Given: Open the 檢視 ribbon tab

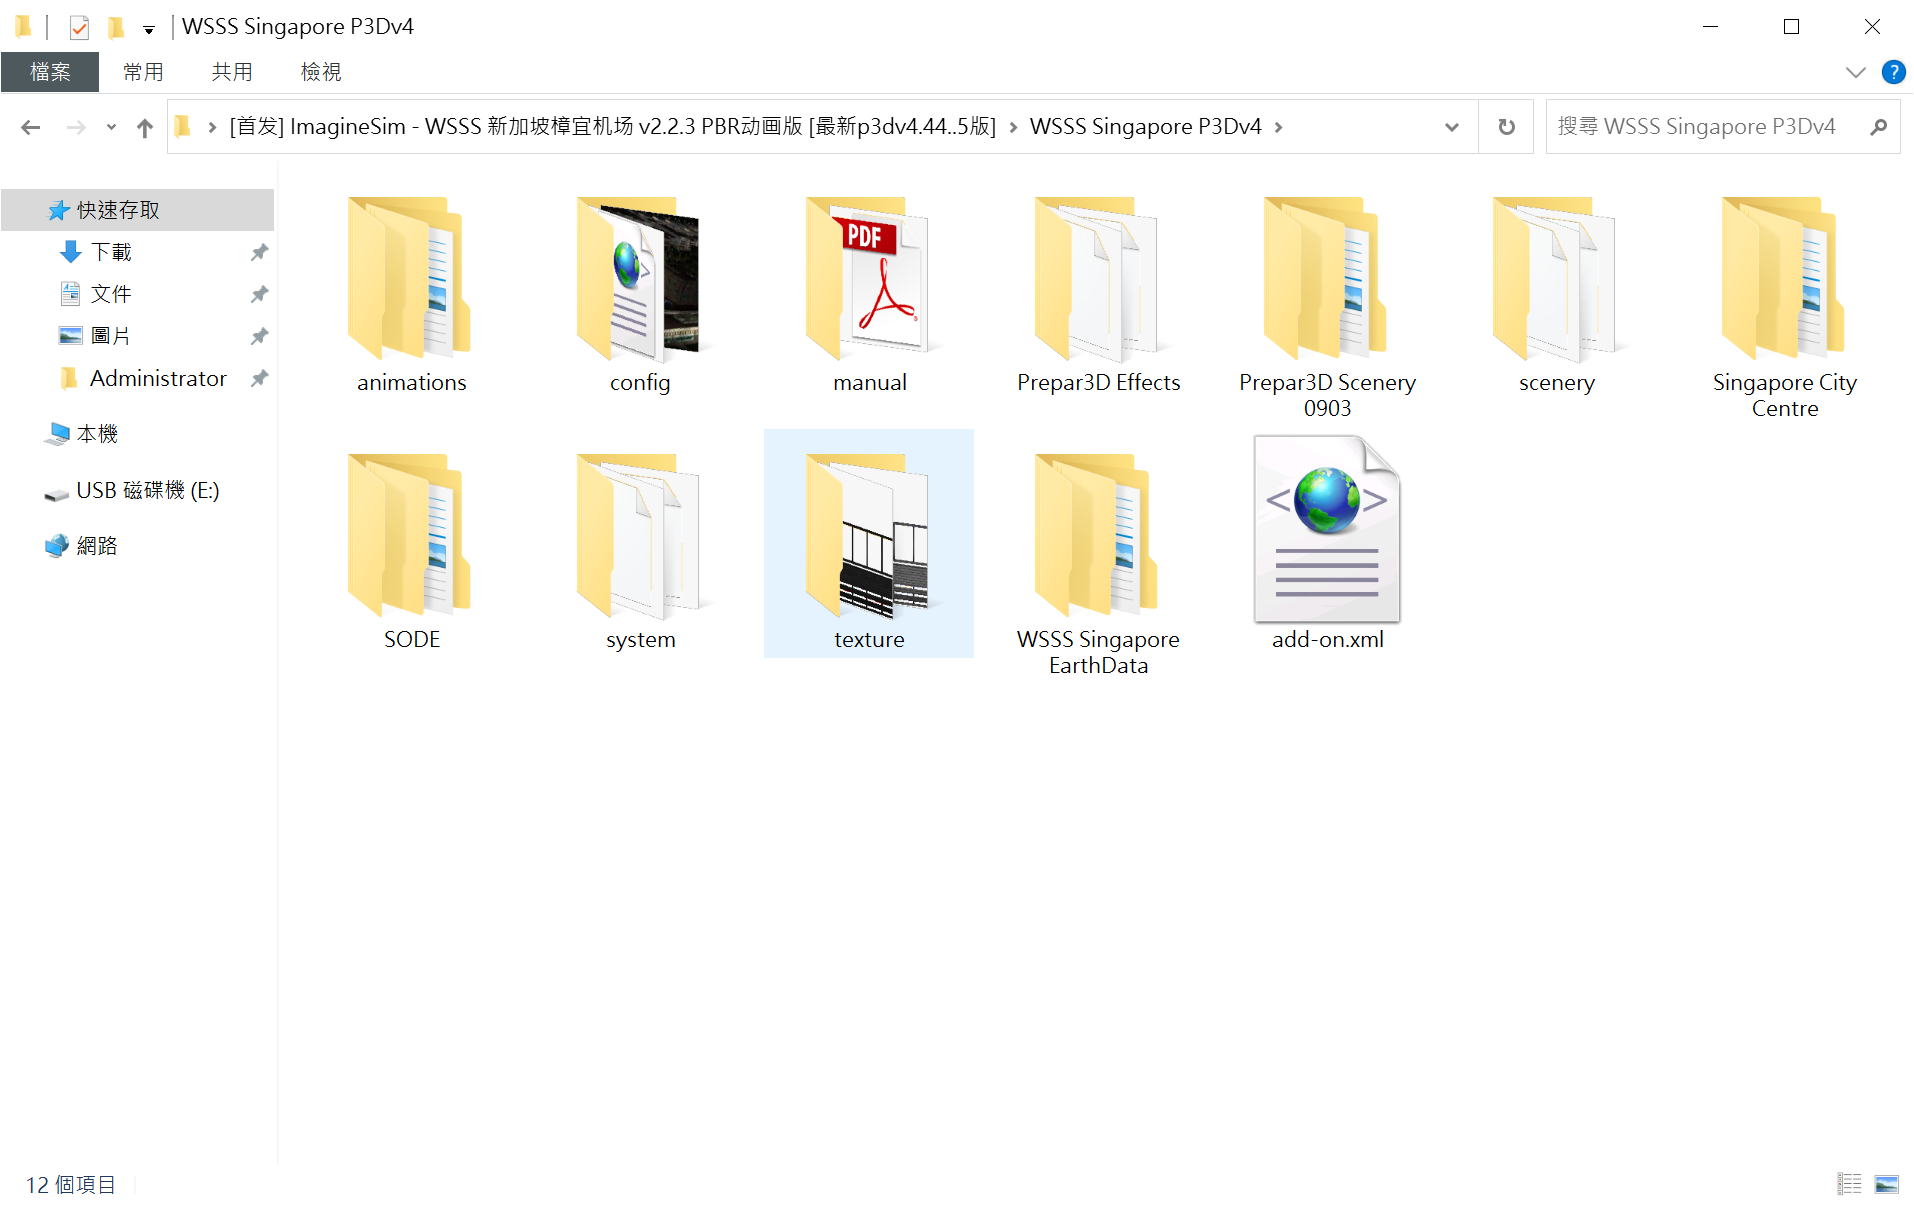Looking at the screenshot, I should (x=321, y=72).
